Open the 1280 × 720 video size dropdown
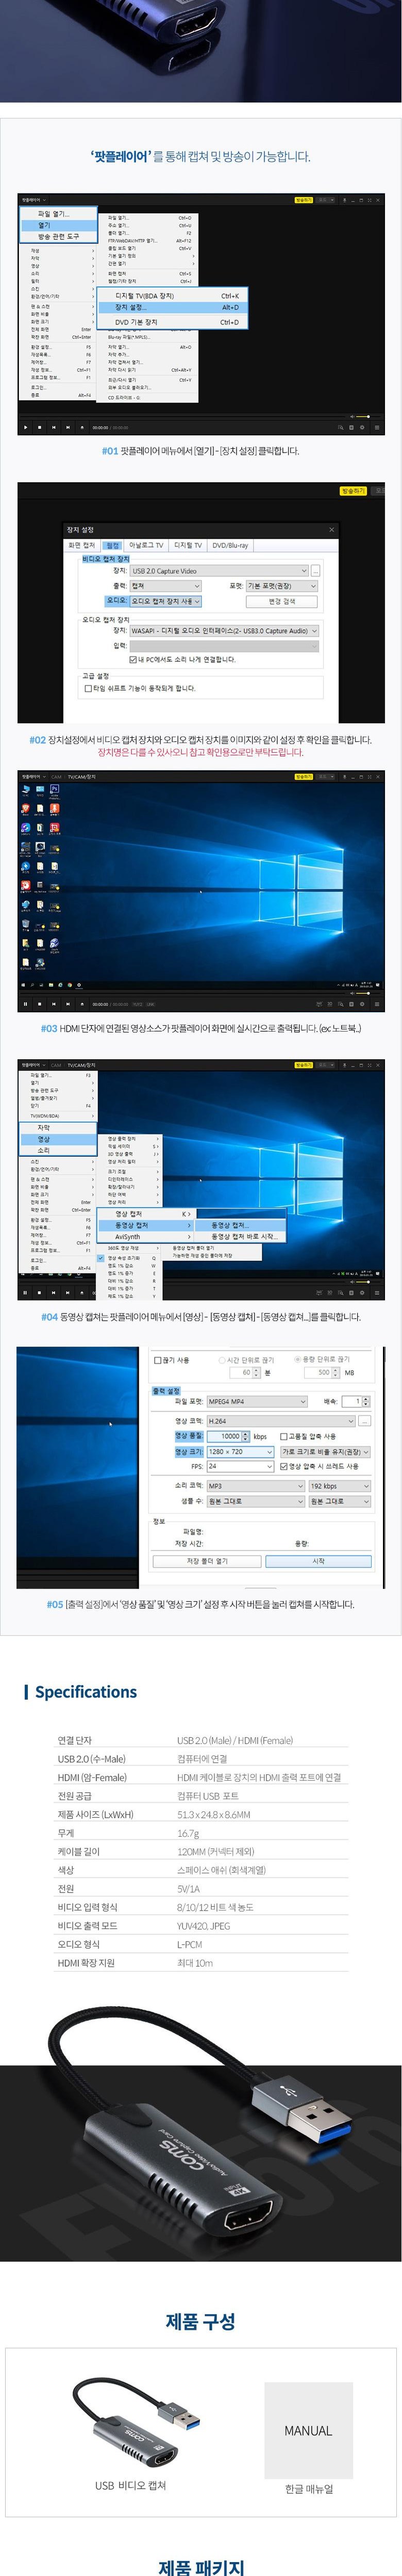 pyautogui.click(x=240, y=1451)
